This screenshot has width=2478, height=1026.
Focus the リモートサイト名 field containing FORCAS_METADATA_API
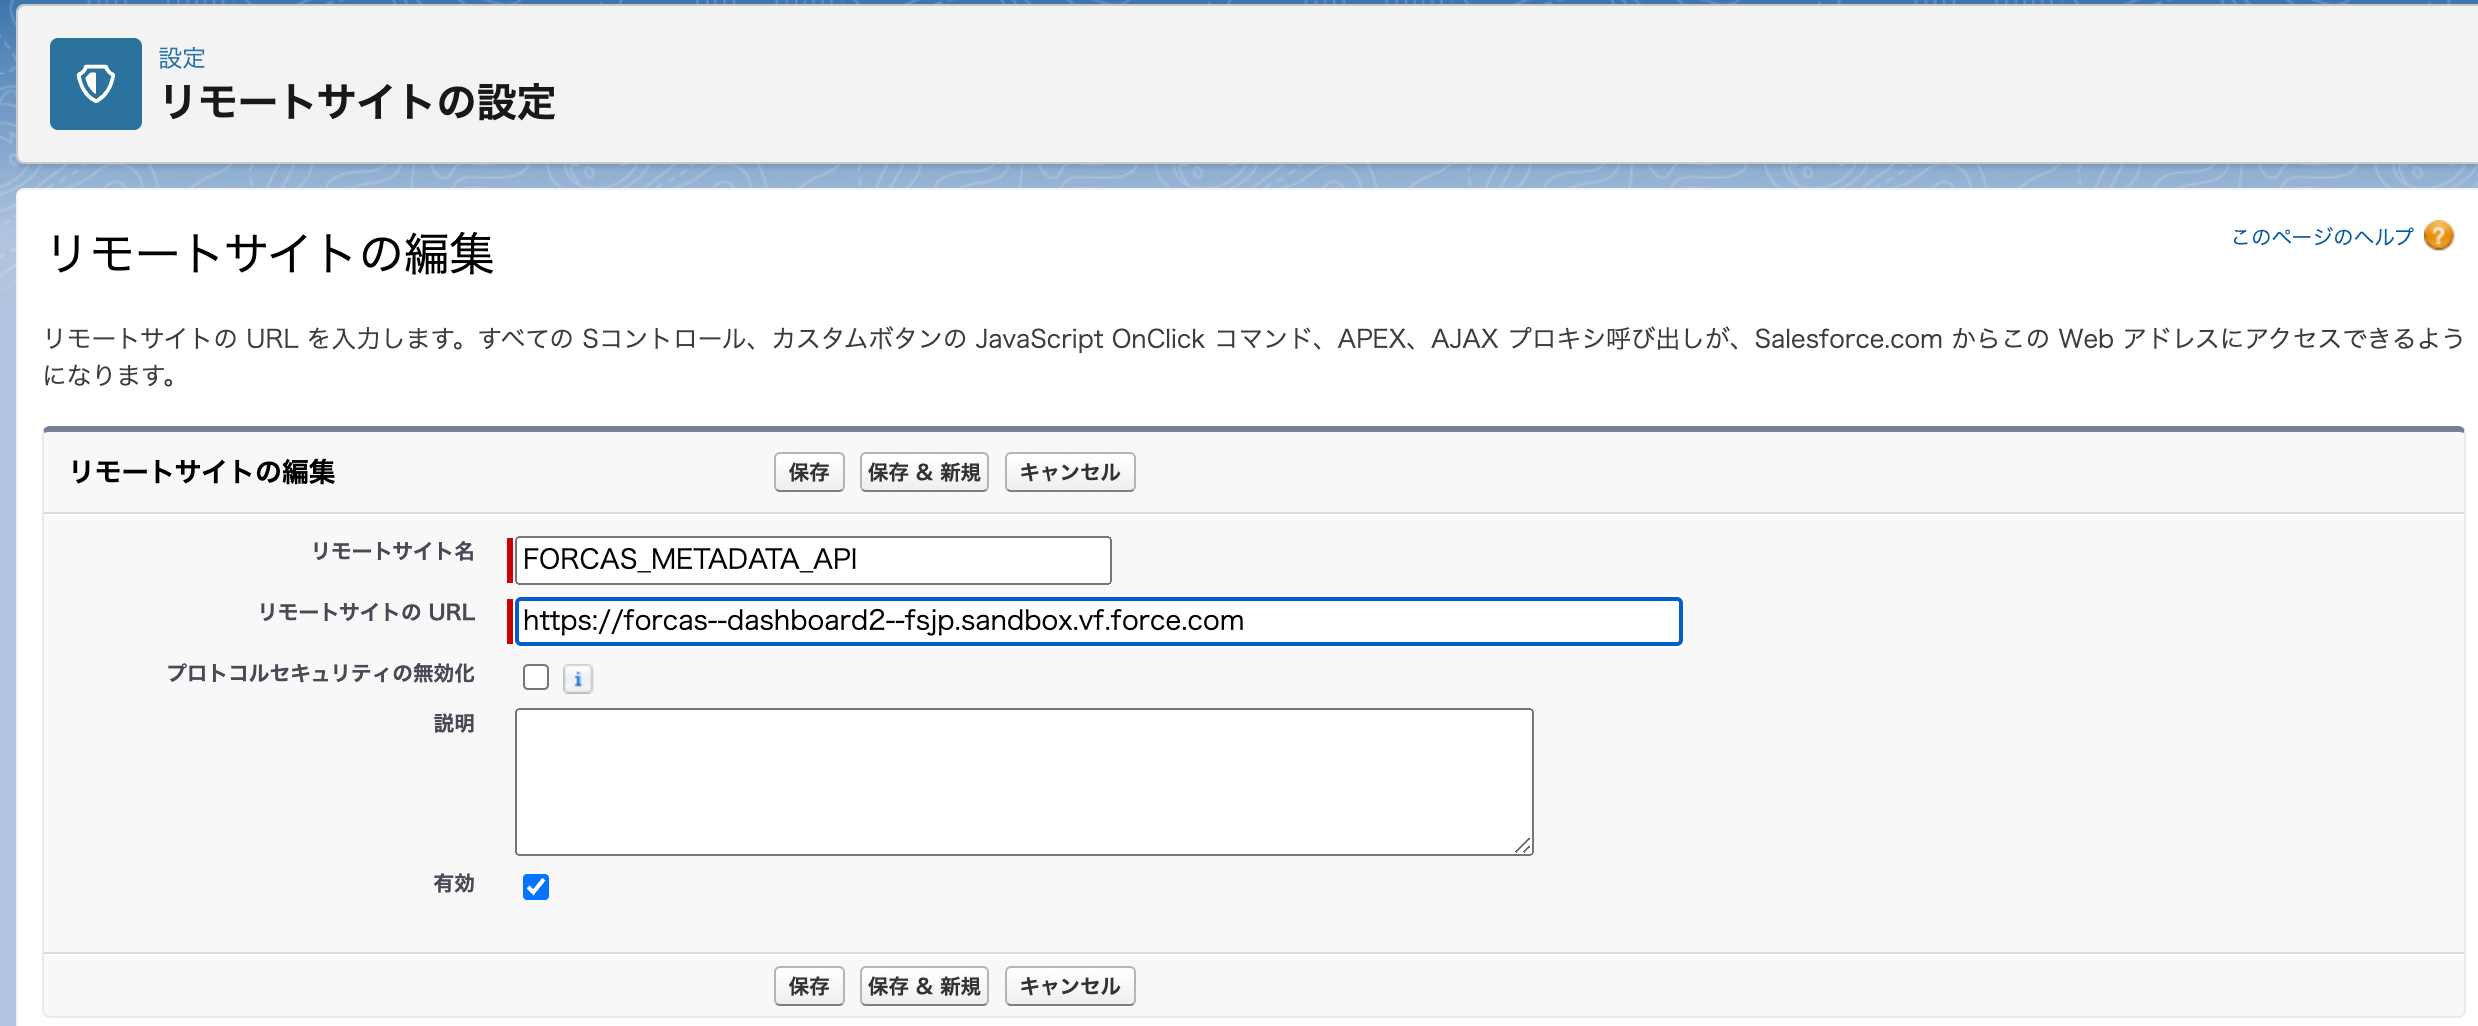coord(812,560)
